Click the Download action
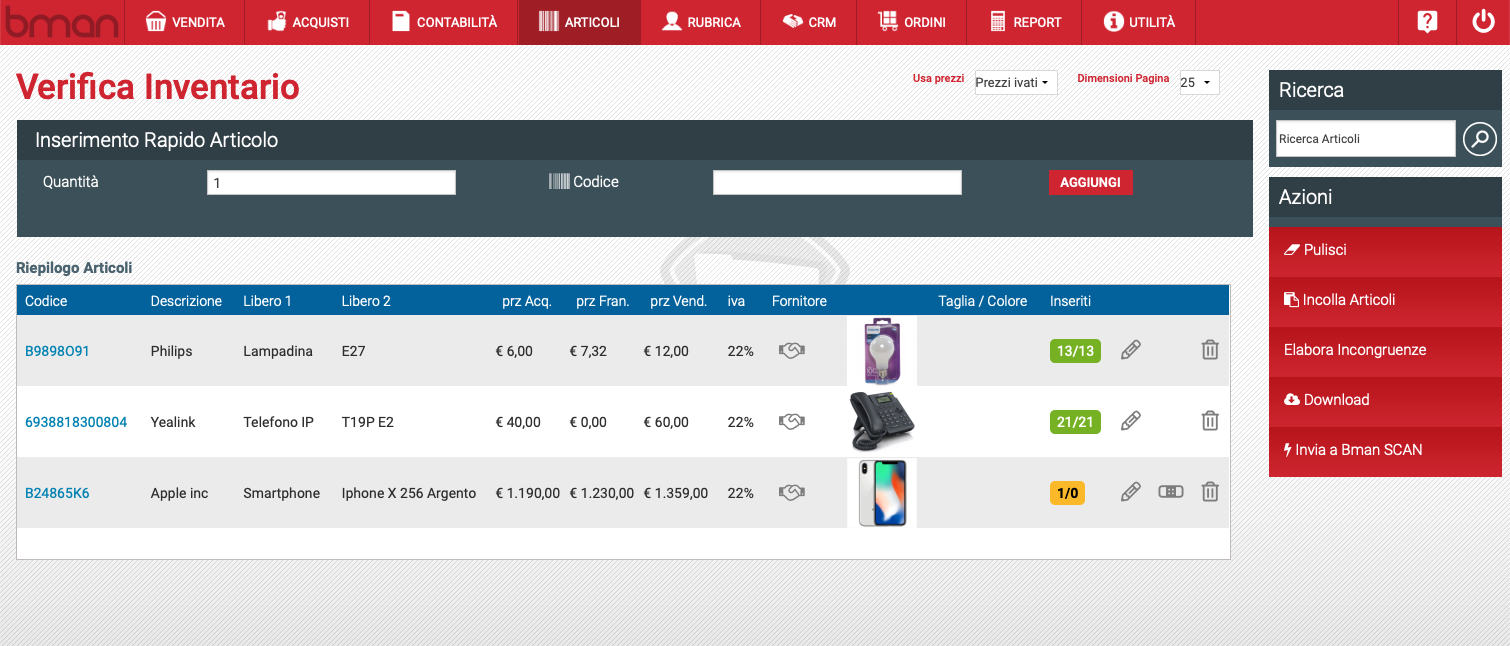The height and width of the screenshot is (646, 1510). click(x=1385, y=400)
